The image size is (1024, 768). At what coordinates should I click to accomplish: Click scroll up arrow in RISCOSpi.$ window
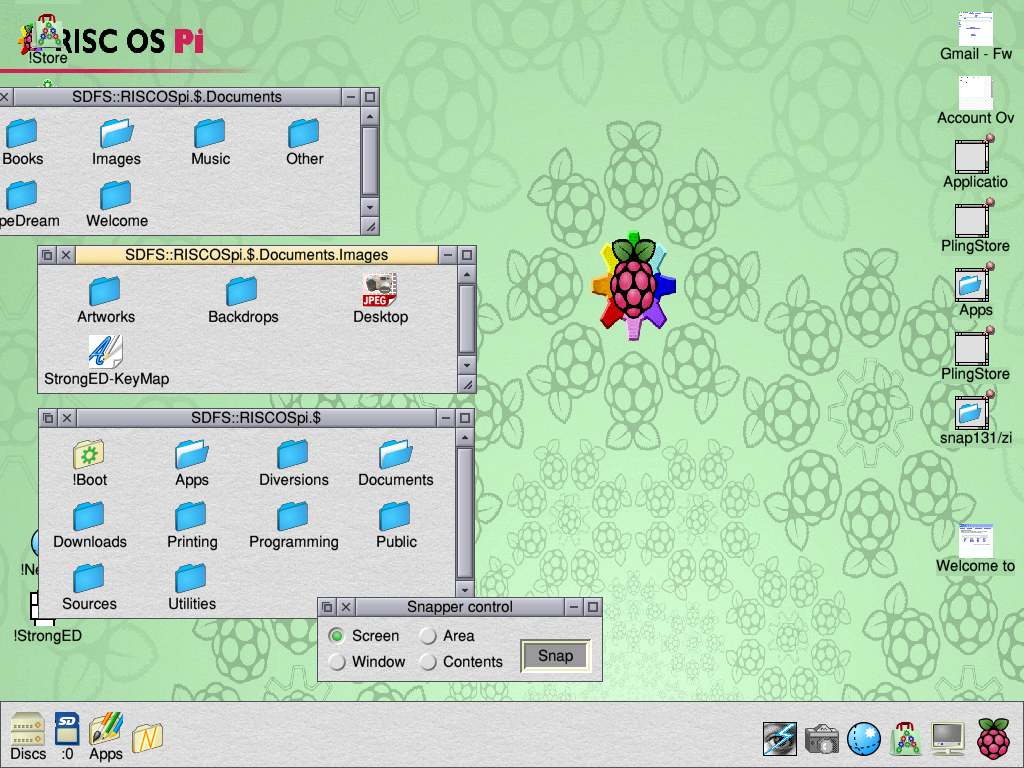[x=465, y=437]
